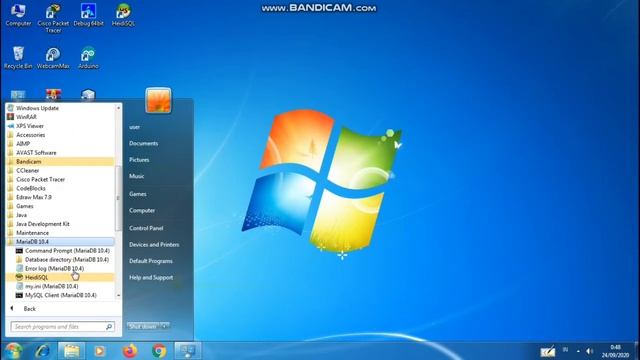Click the Shut down button

click(143, 326)
